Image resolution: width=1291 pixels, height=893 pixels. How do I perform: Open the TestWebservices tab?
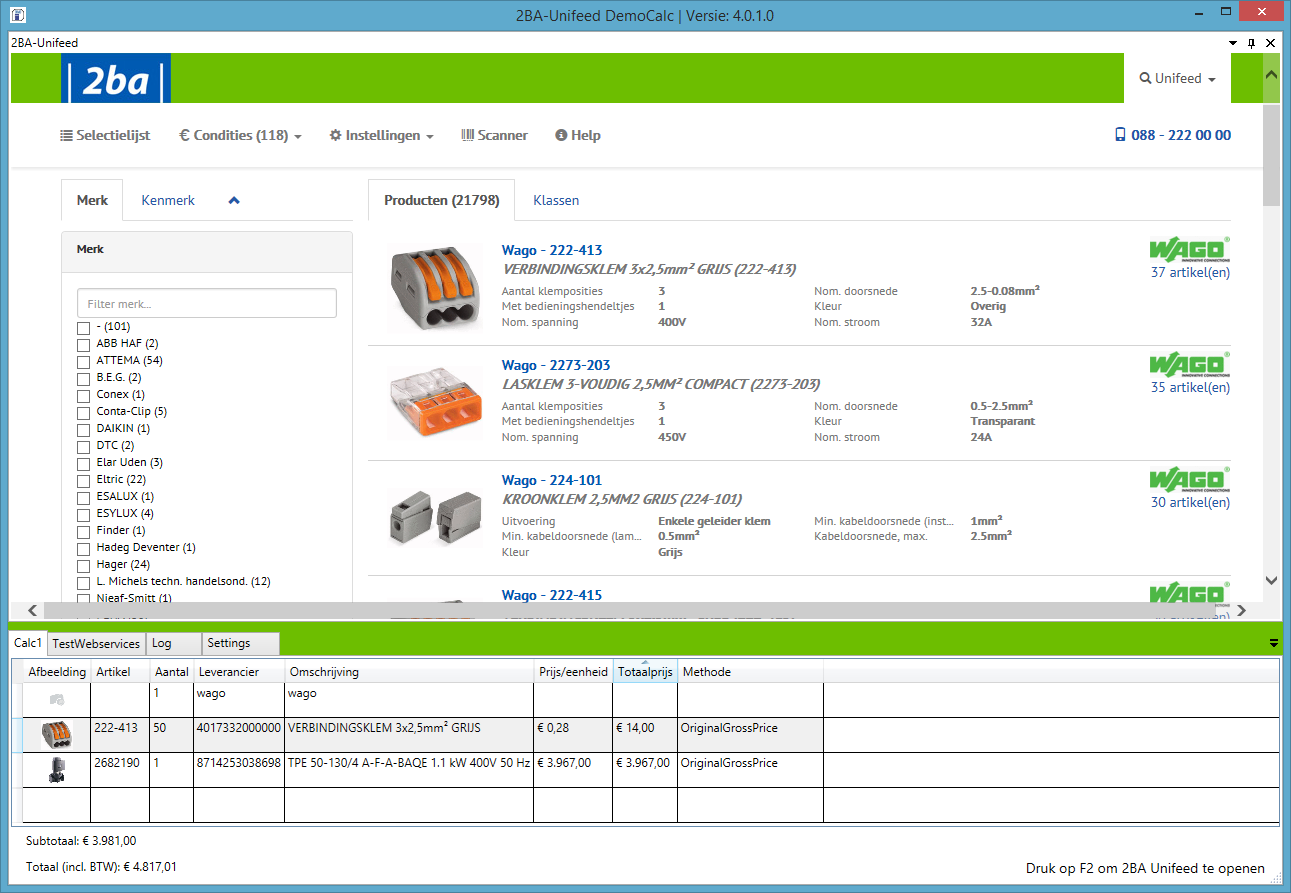(x=96, y=643)
